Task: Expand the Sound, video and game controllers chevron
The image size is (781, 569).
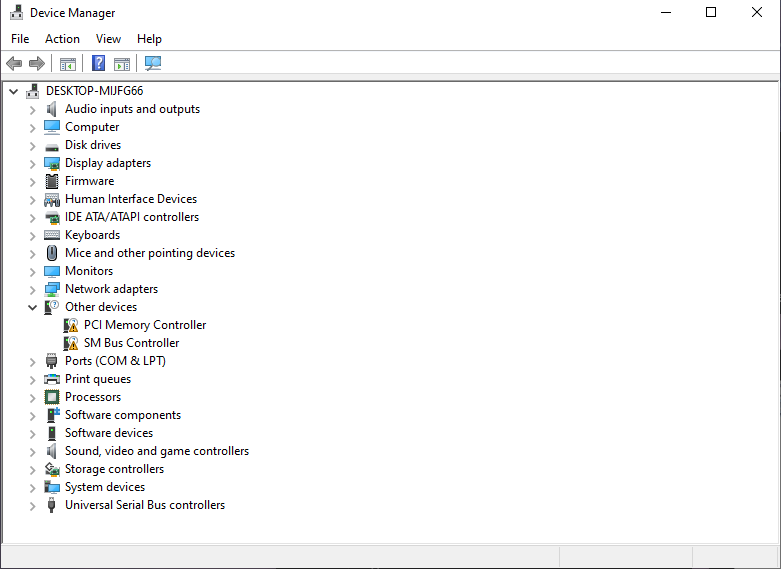Action: pos(33,452)
